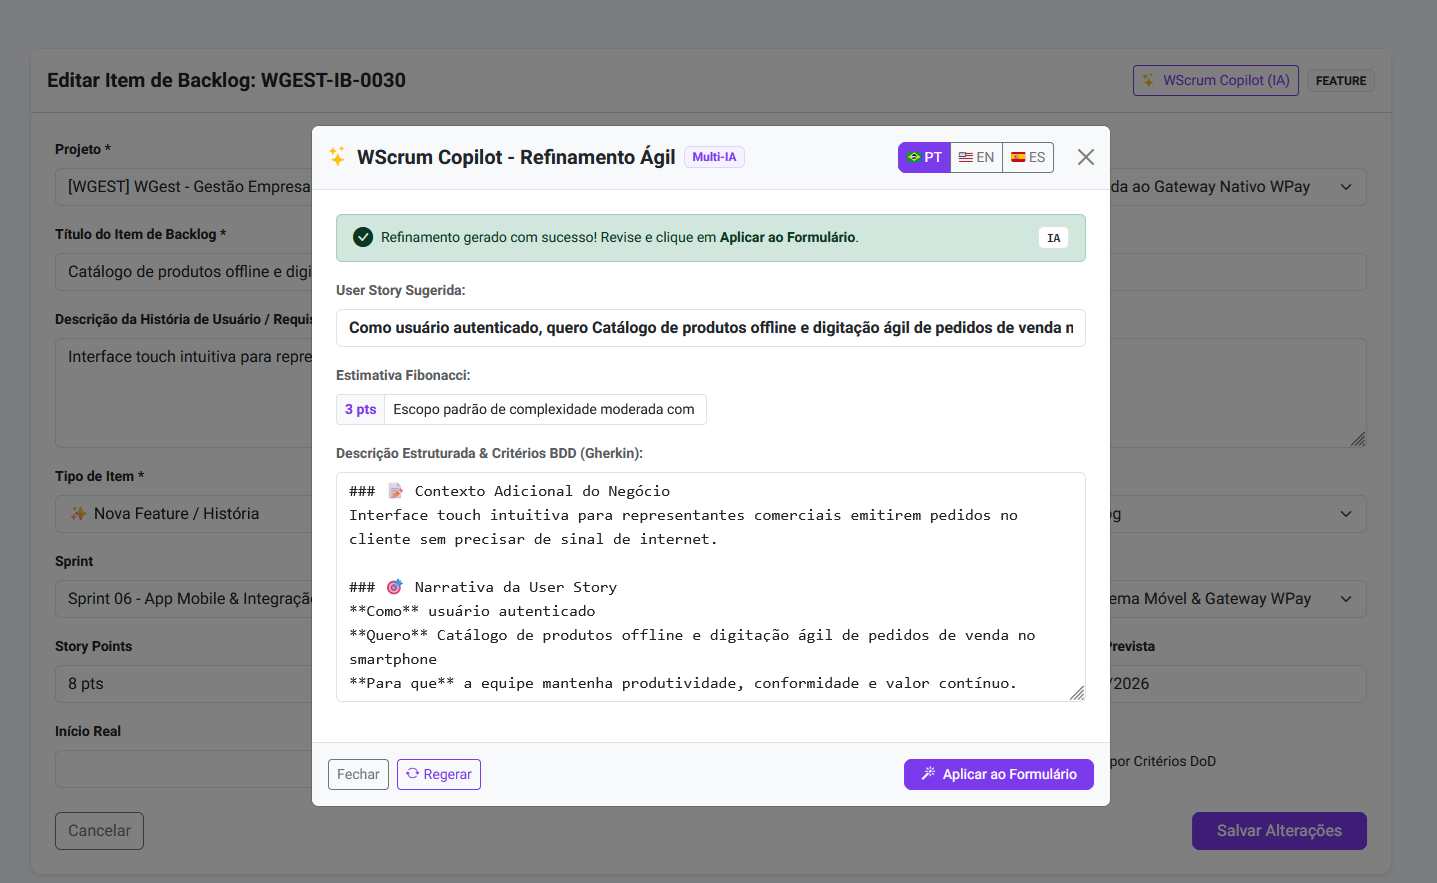The width and height of the screenshot is (1437, 883).
Task: Click the Spain flag icon on the ES tab
Action: [x=1018, y=157]
